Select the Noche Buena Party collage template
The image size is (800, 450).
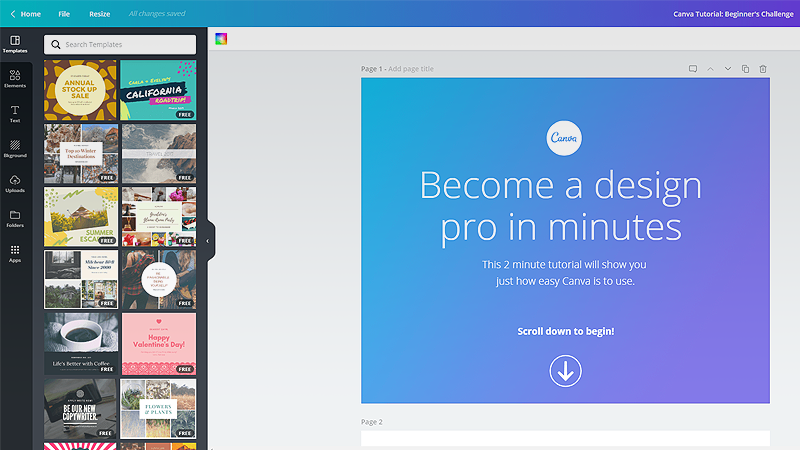(159, 216)
